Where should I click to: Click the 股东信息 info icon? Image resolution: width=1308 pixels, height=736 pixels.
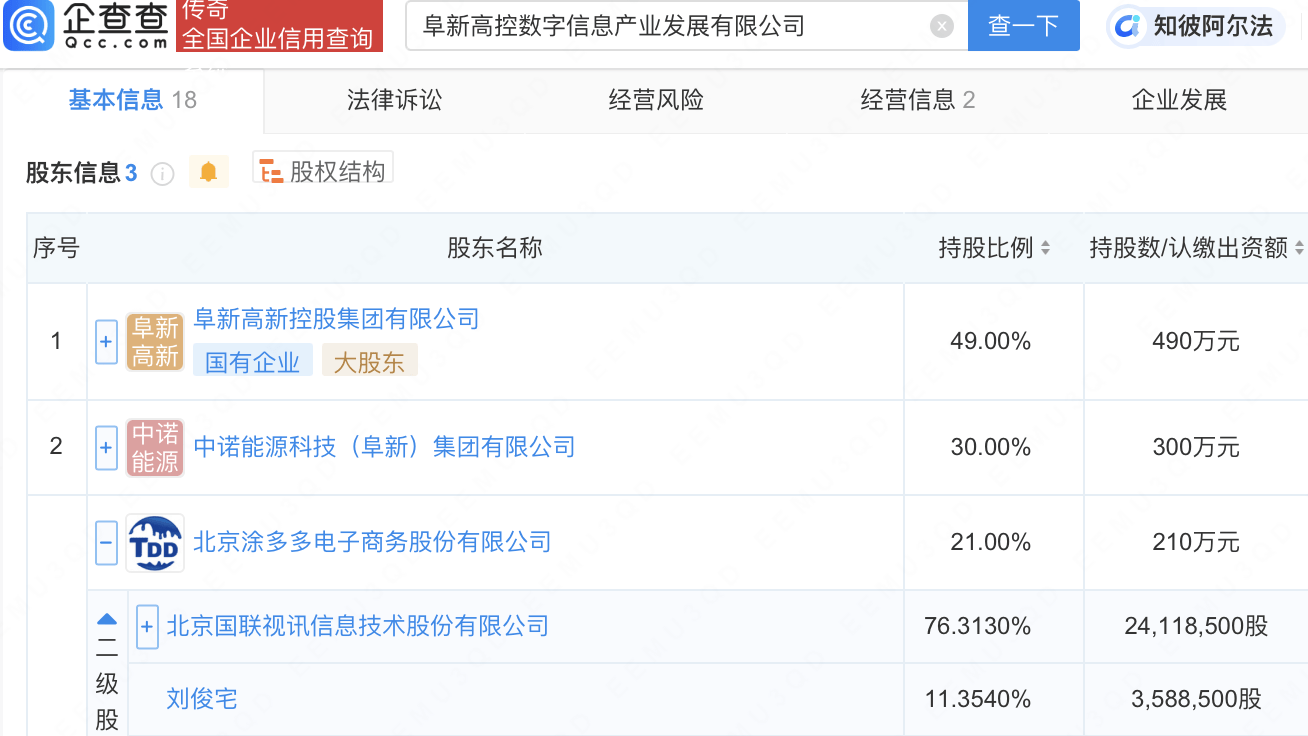coord(162,174)
